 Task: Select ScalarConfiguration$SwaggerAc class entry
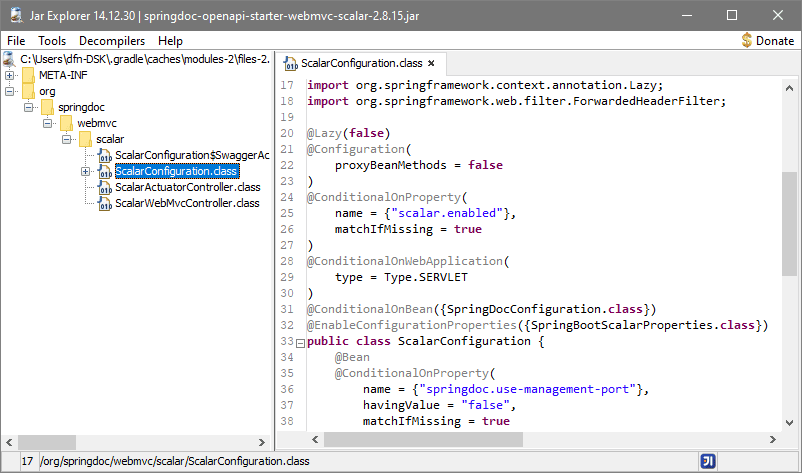pos(192,155)
